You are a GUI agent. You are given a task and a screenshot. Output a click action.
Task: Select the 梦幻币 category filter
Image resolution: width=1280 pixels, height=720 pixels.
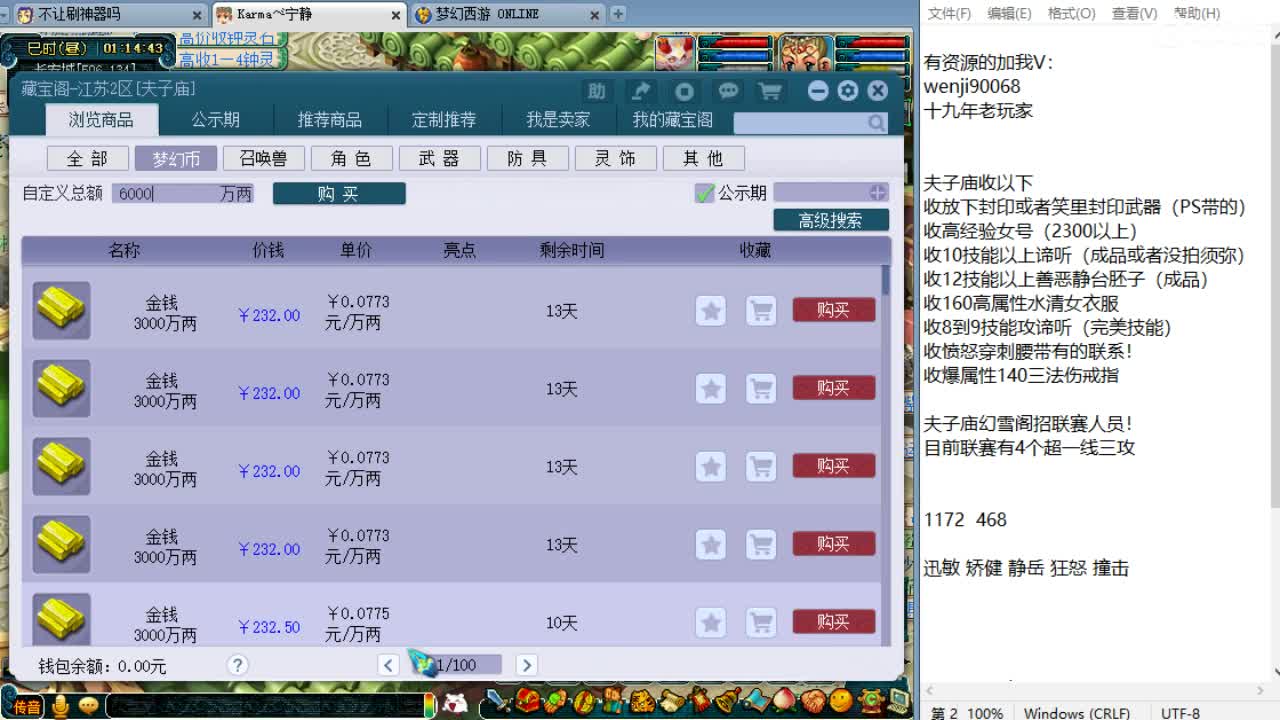pyautogui.click(x=176, y=158)
